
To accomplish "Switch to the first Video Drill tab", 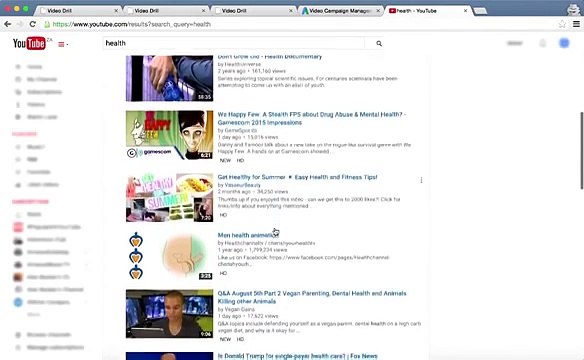I will tap(78, 11).
